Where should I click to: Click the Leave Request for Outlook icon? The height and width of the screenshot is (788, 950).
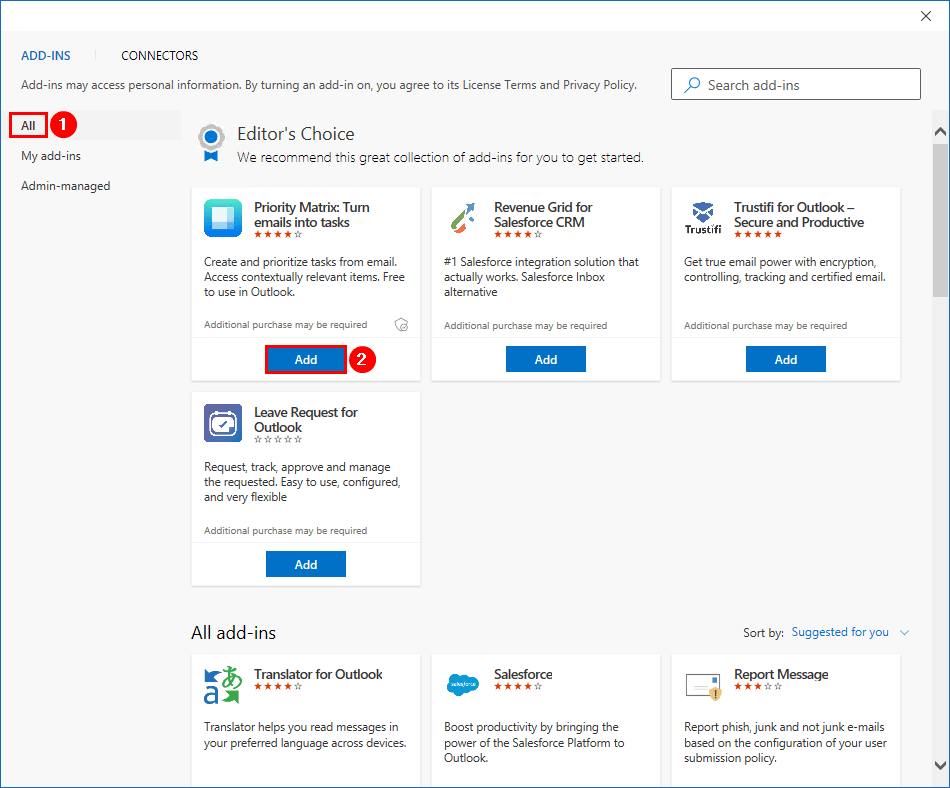tap(223, 423)
